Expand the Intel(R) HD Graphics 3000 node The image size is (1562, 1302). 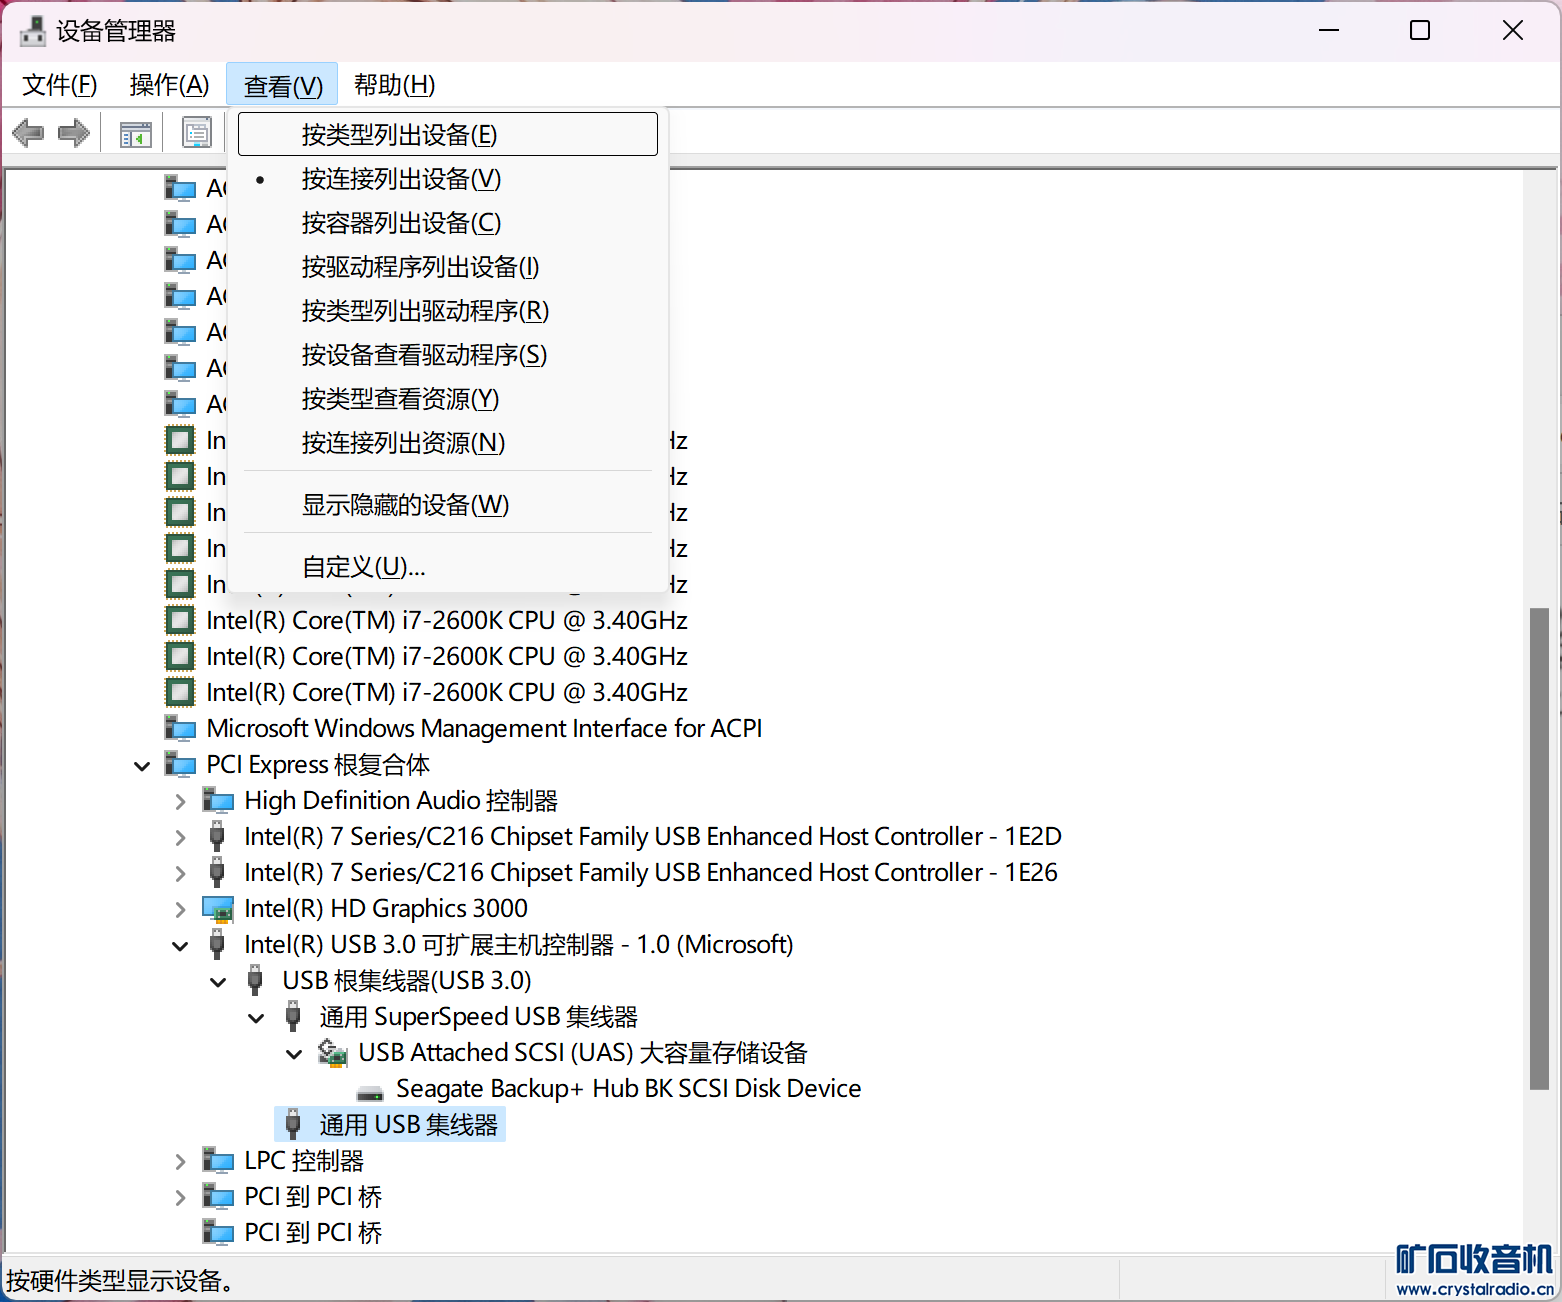[x=180, y=909]
